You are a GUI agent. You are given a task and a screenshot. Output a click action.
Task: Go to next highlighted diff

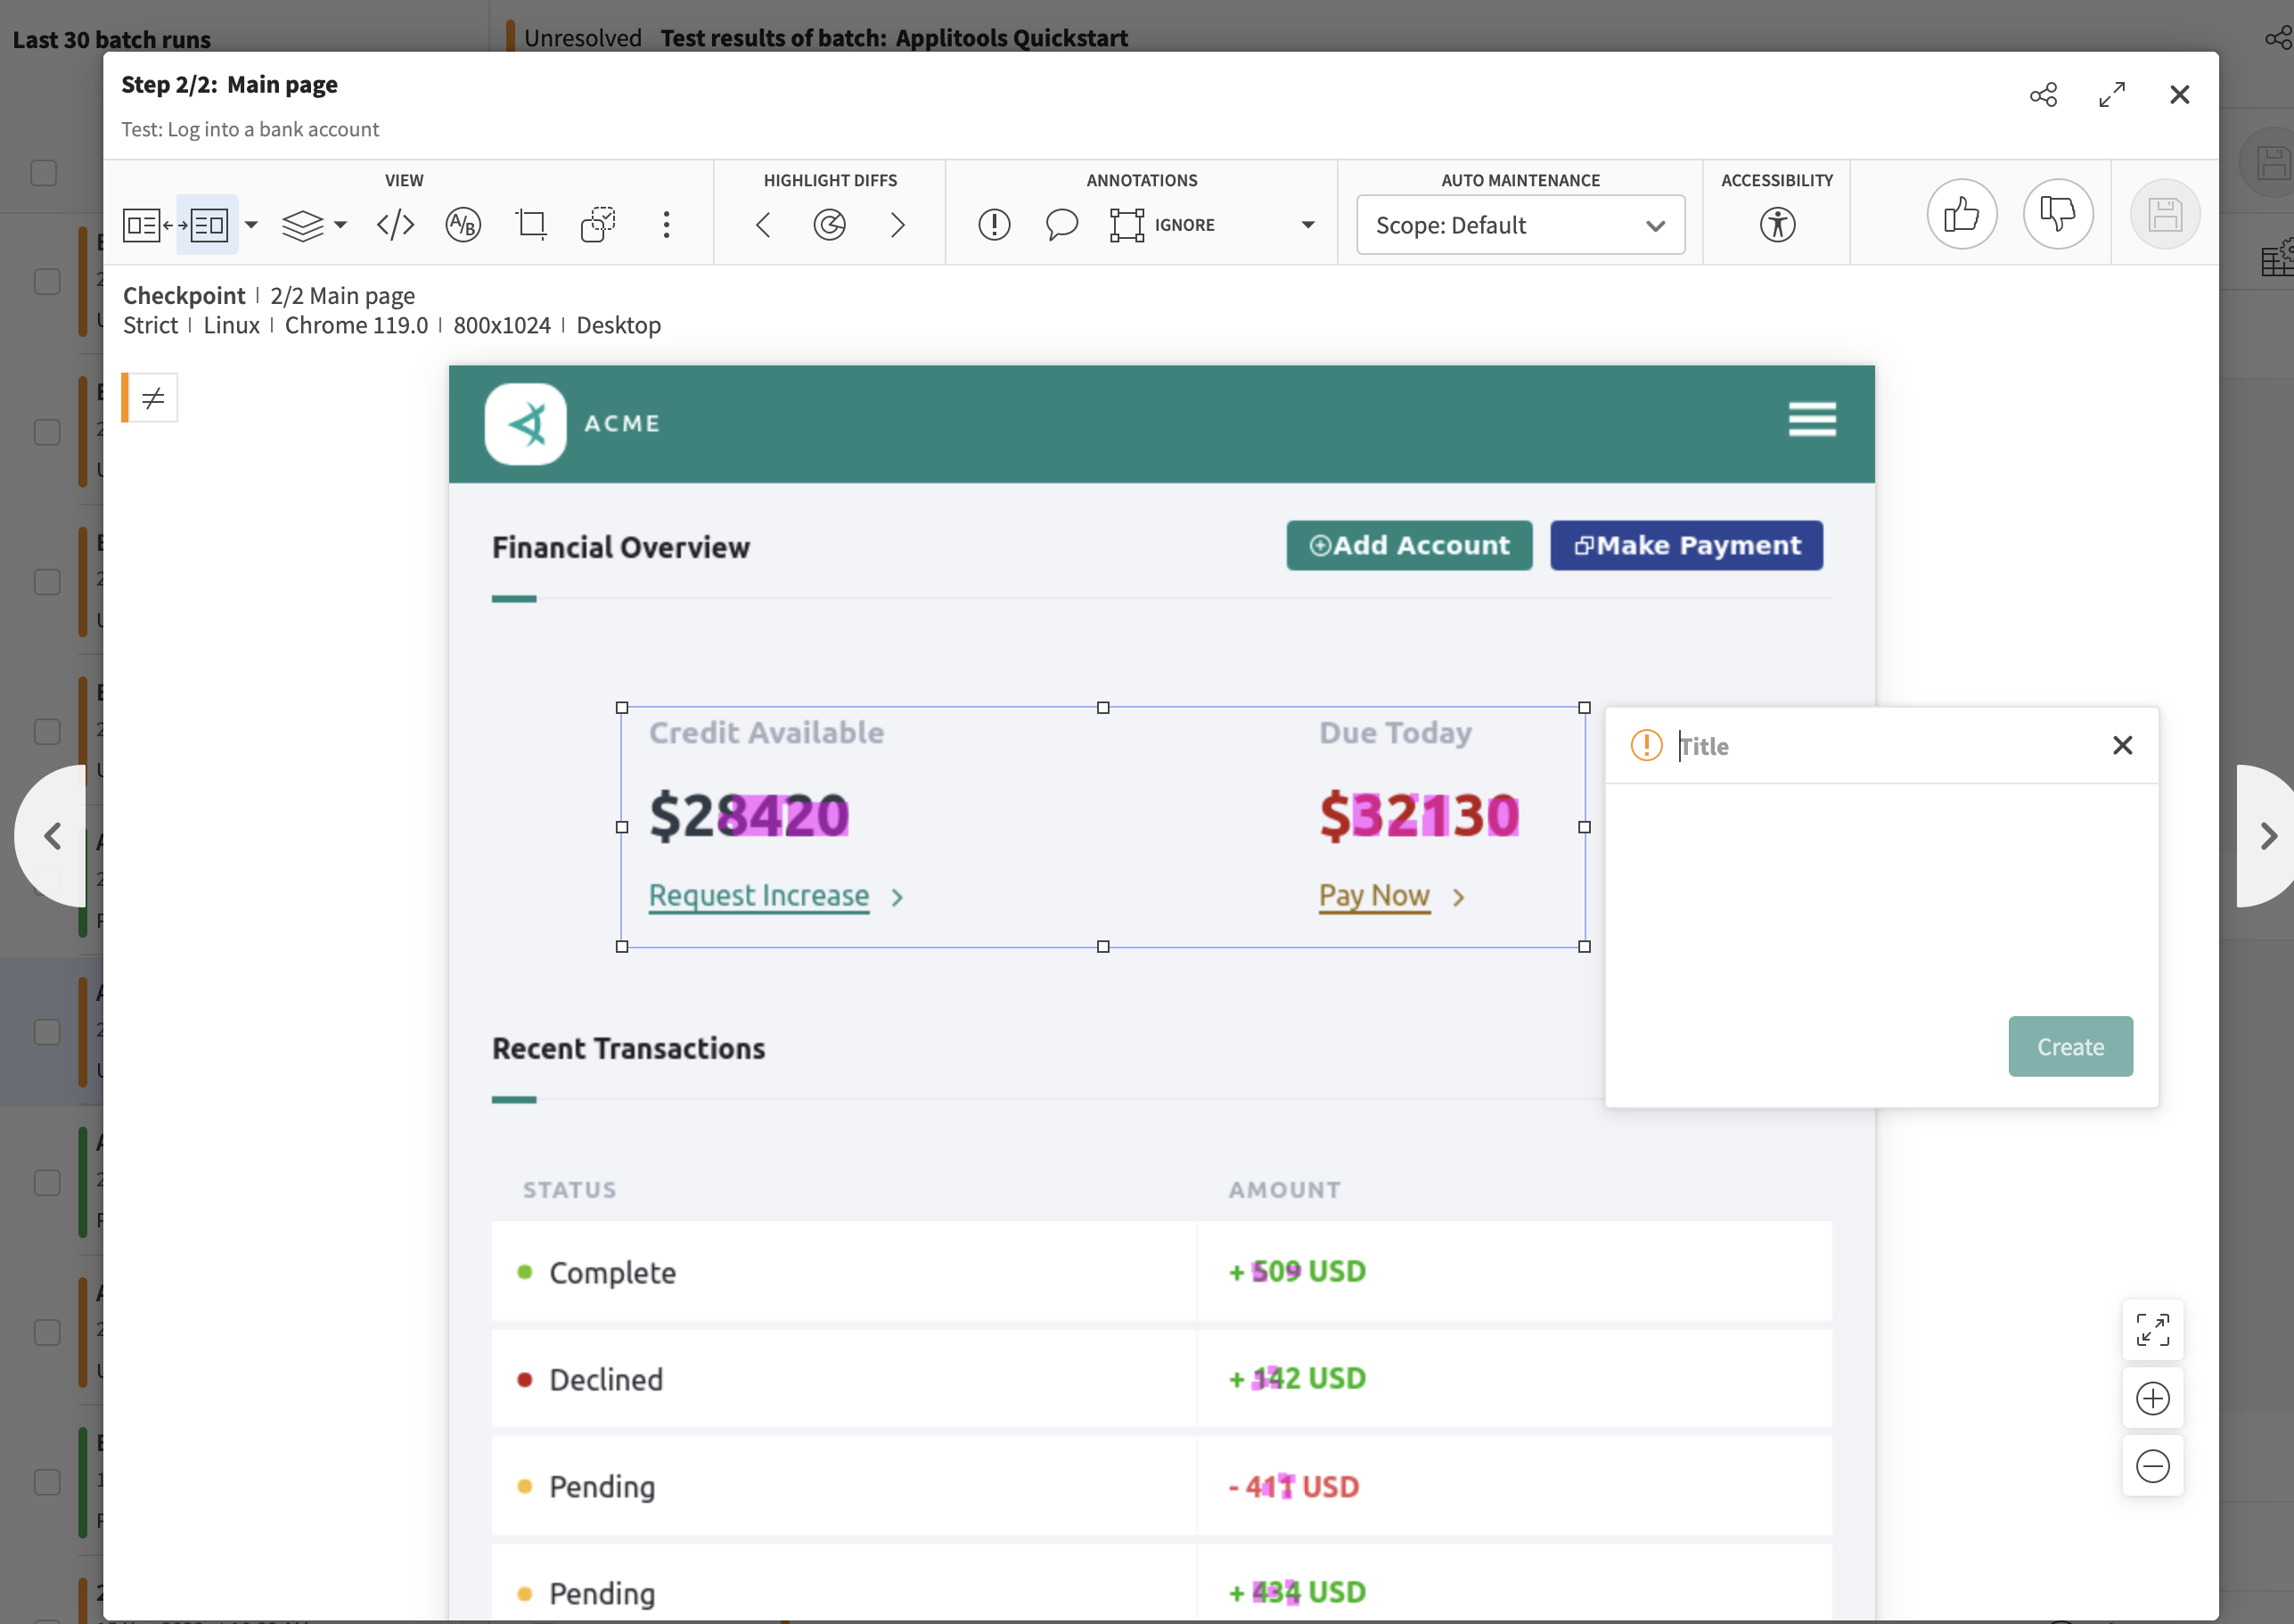tap(897, 225)
